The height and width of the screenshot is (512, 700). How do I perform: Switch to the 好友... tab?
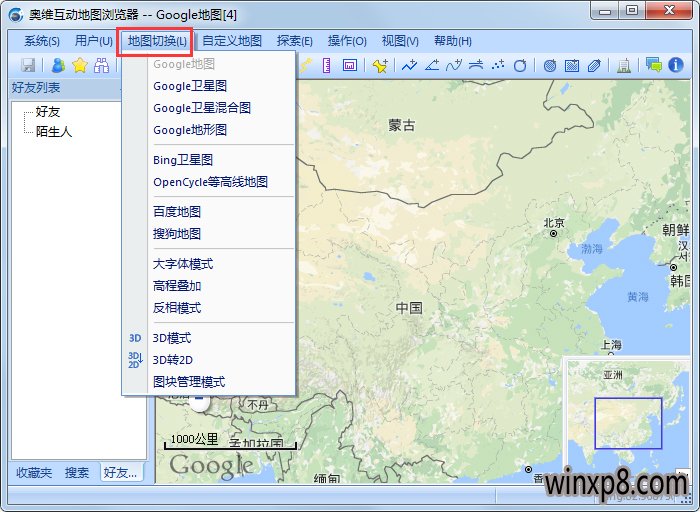point(121,472)
